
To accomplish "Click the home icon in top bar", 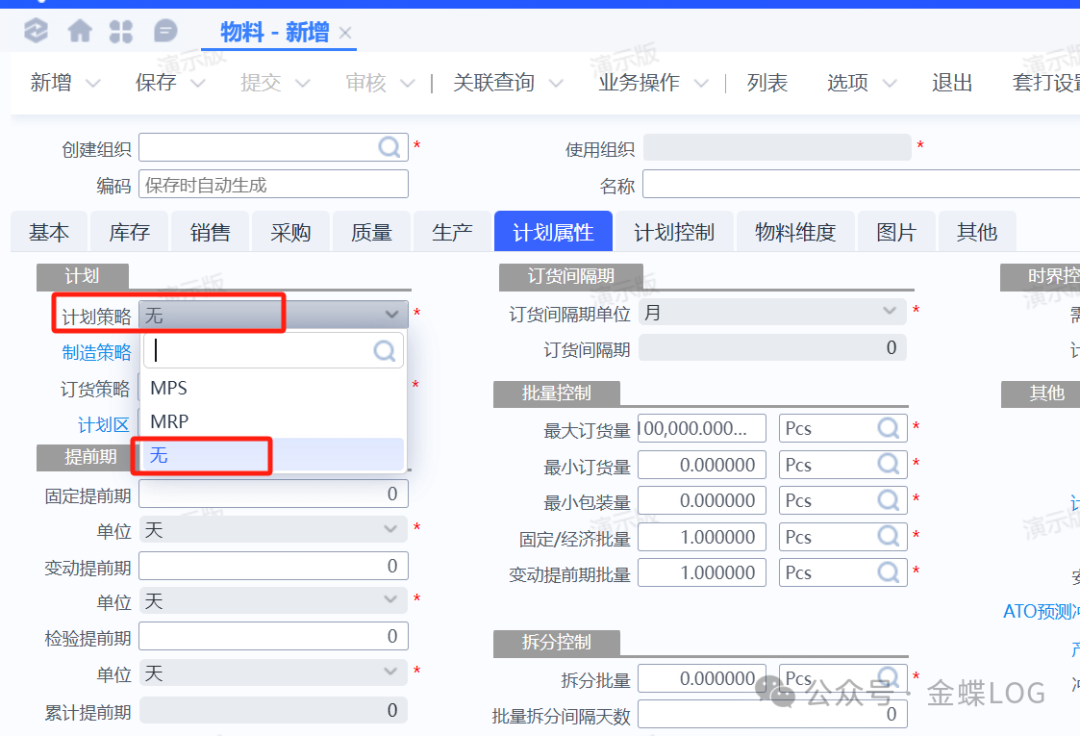I will coord(80,32).
